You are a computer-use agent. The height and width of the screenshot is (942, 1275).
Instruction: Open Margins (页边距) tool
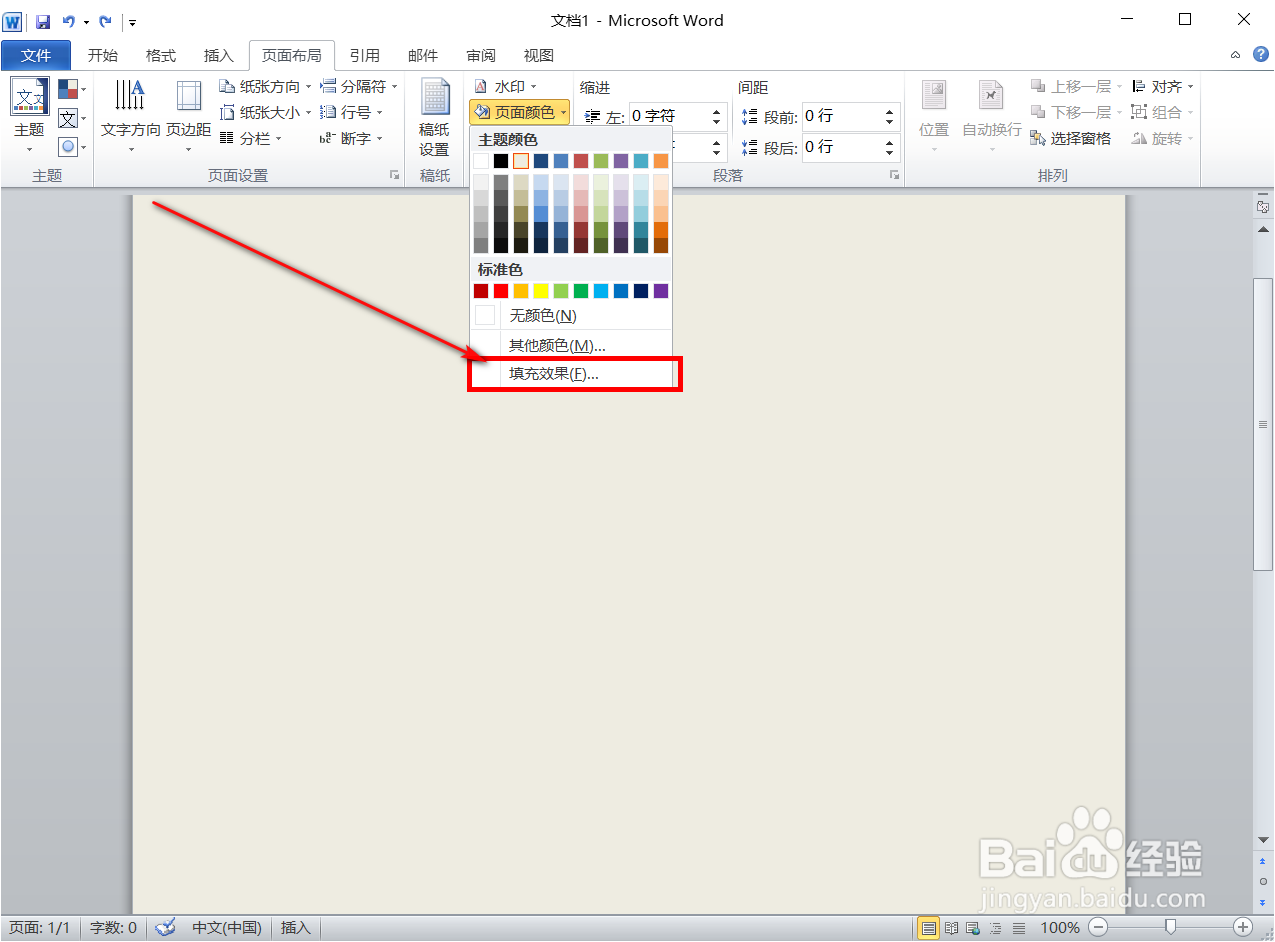click(189, 117)
